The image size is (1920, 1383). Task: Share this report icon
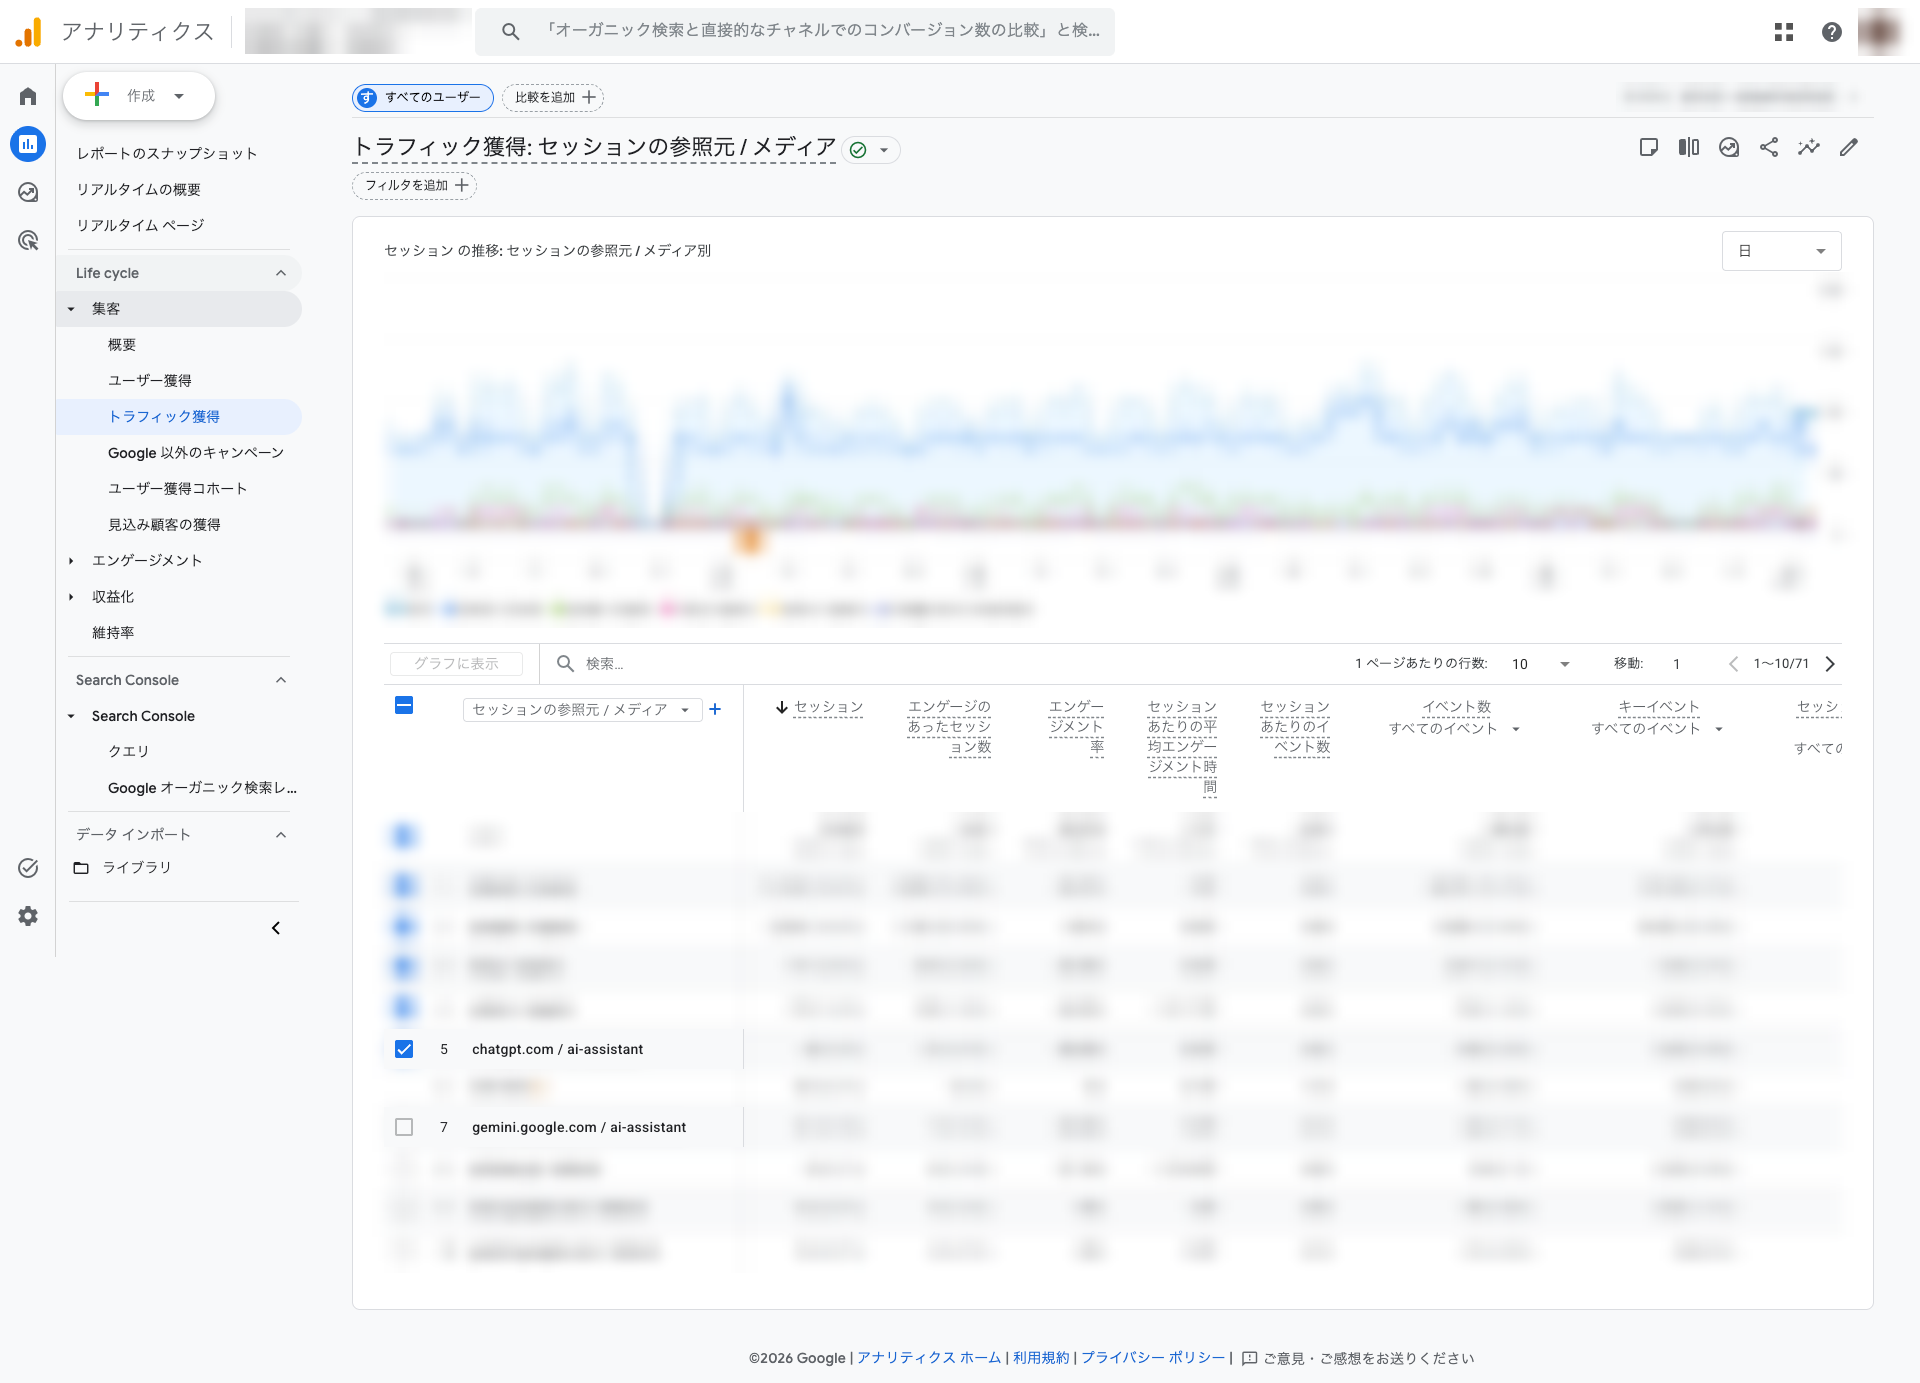point(1769,148)
